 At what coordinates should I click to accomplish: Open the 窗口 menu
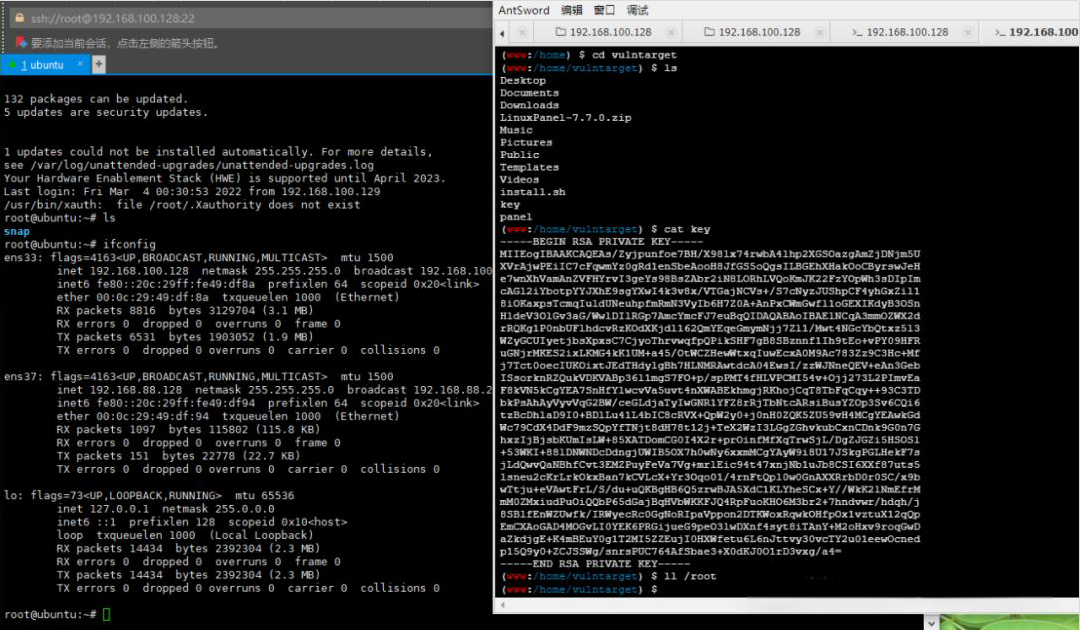[x=604, y=10]
